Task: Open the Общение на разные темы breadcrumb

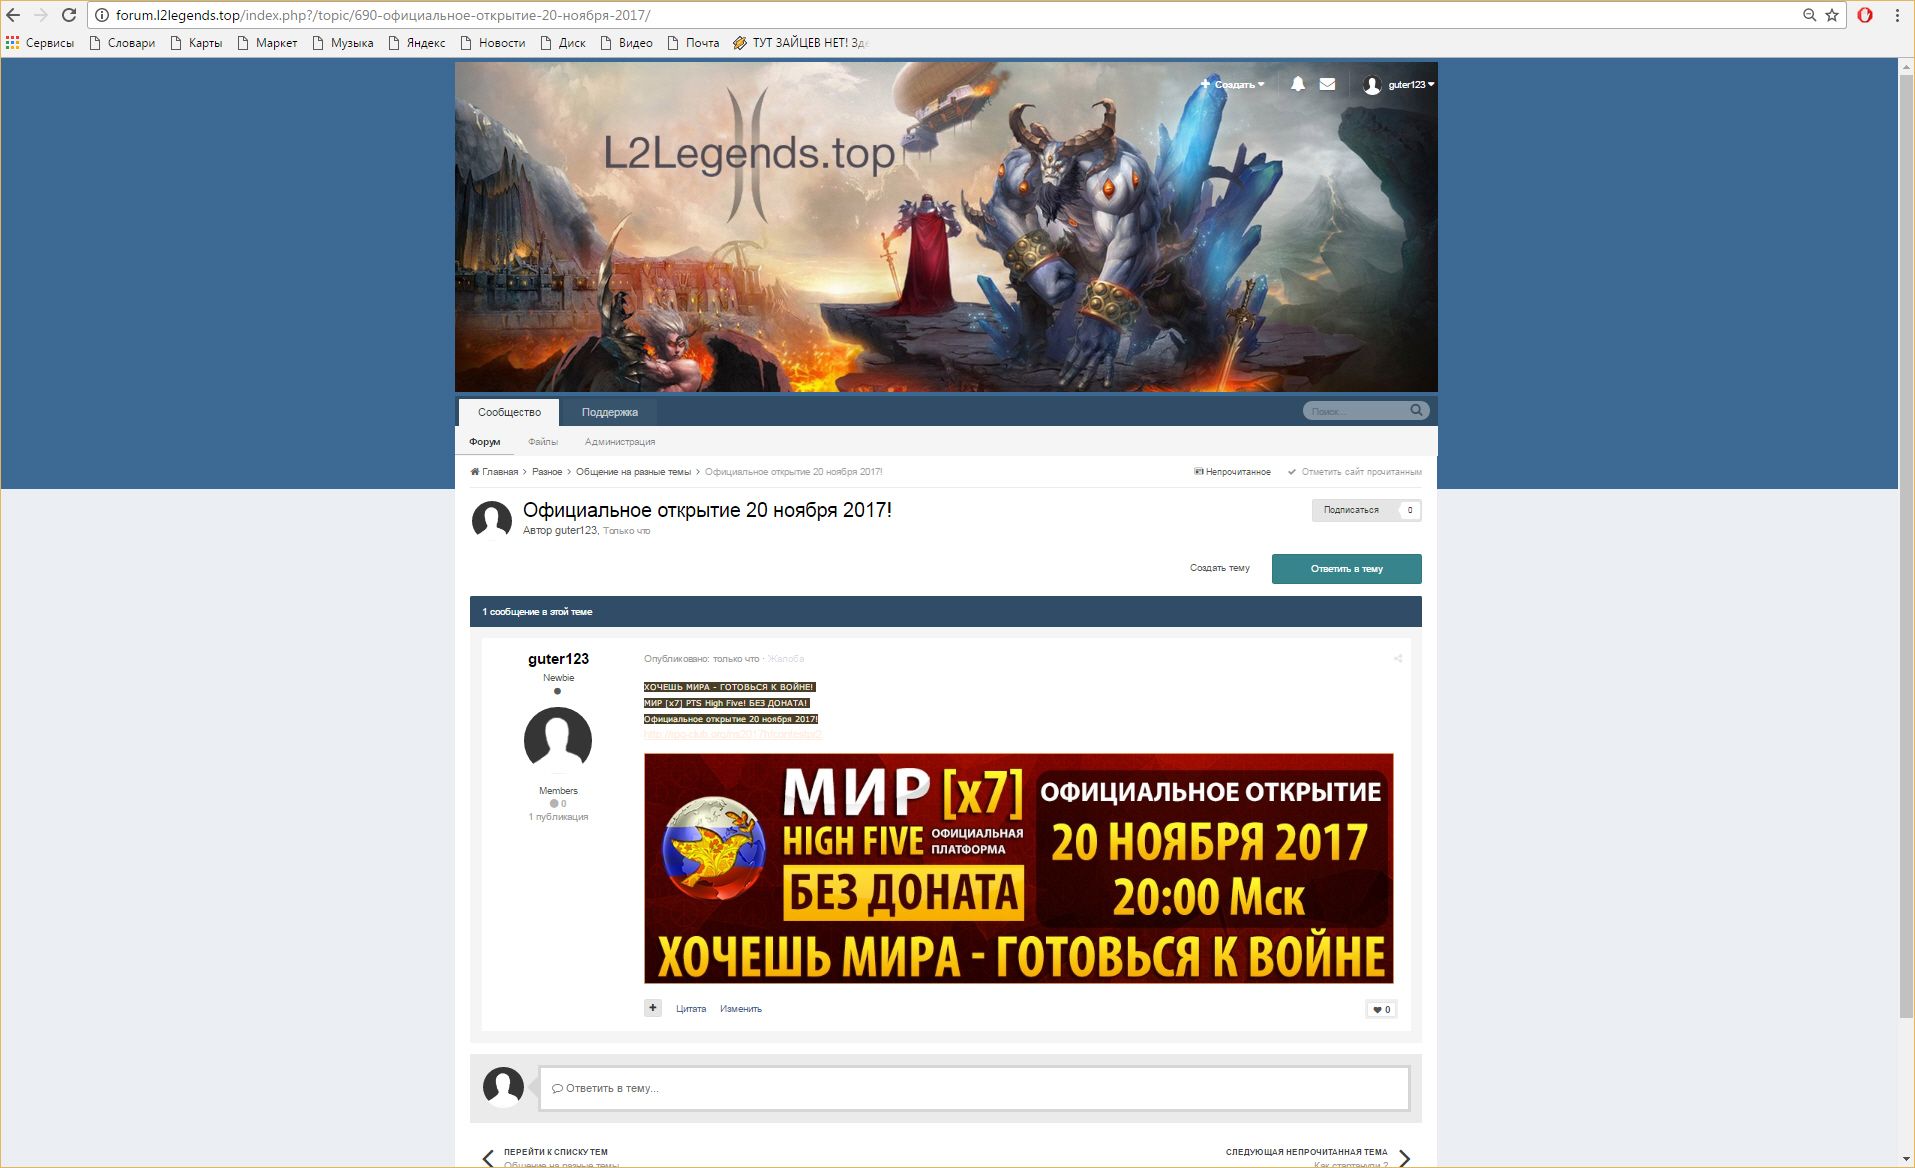Action: click(633, 472)
